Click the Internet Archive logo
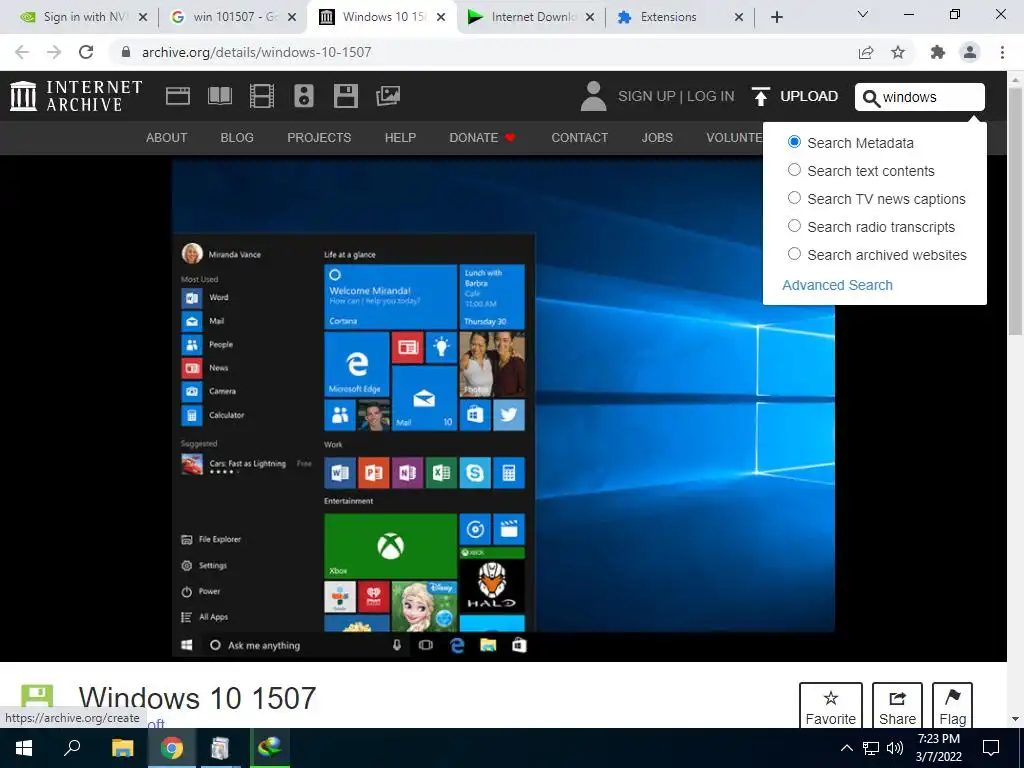The height and width of the screenshot is (768, 1024). coord(76,96)
